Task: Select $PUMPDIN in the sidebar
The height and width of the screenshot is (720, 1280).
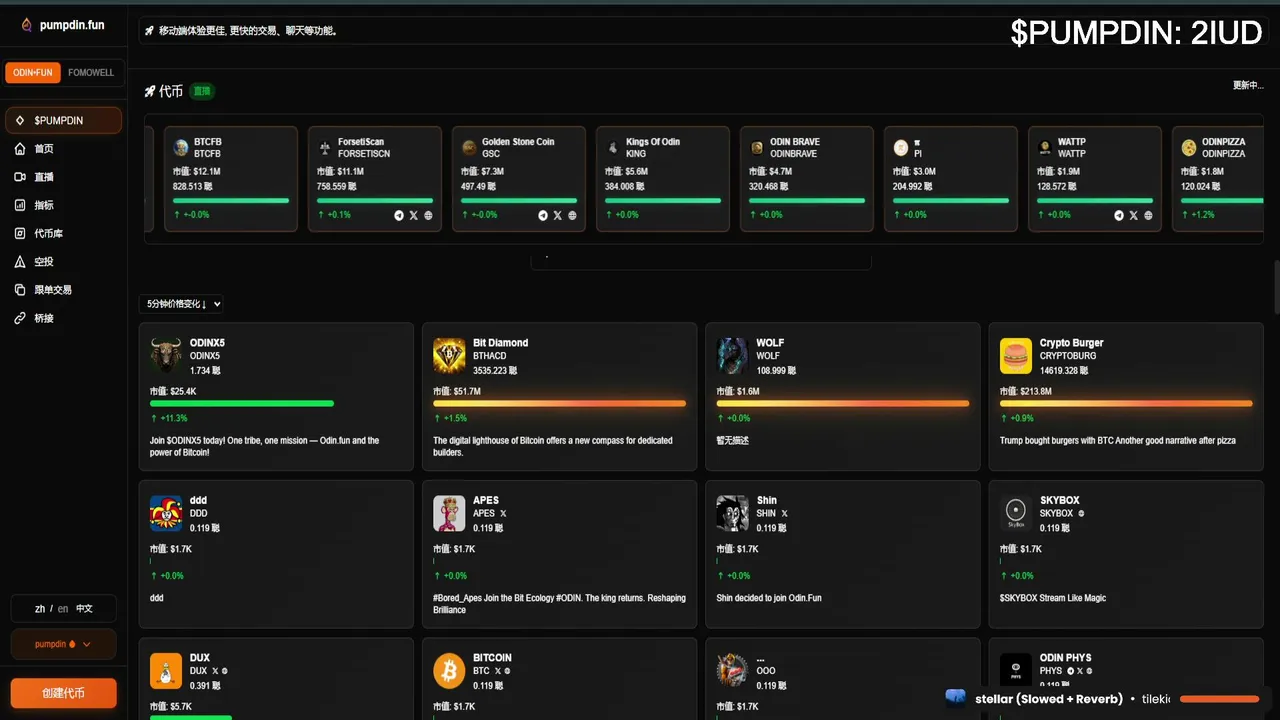Action: pyautogui.click(x=63, y=121)
